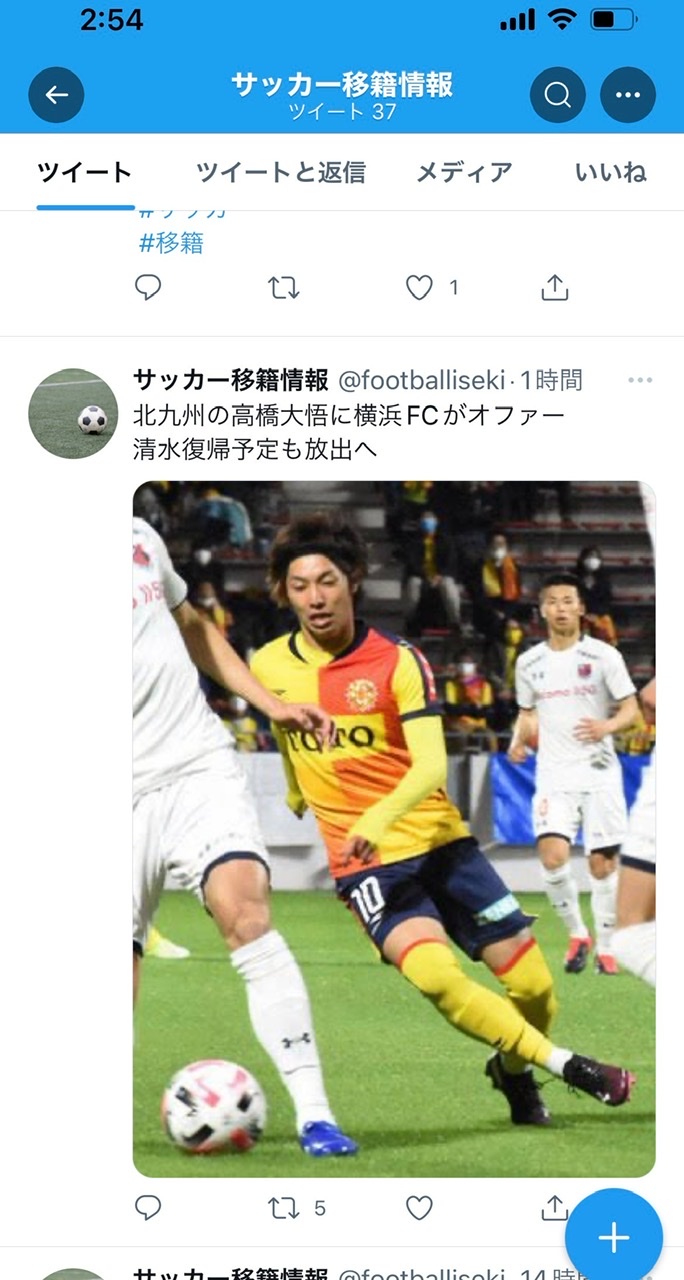This screenshot has width=684, height=1280.
Task: Reply to the #移籍 hashtag tweet
Action: pos(148,288)
